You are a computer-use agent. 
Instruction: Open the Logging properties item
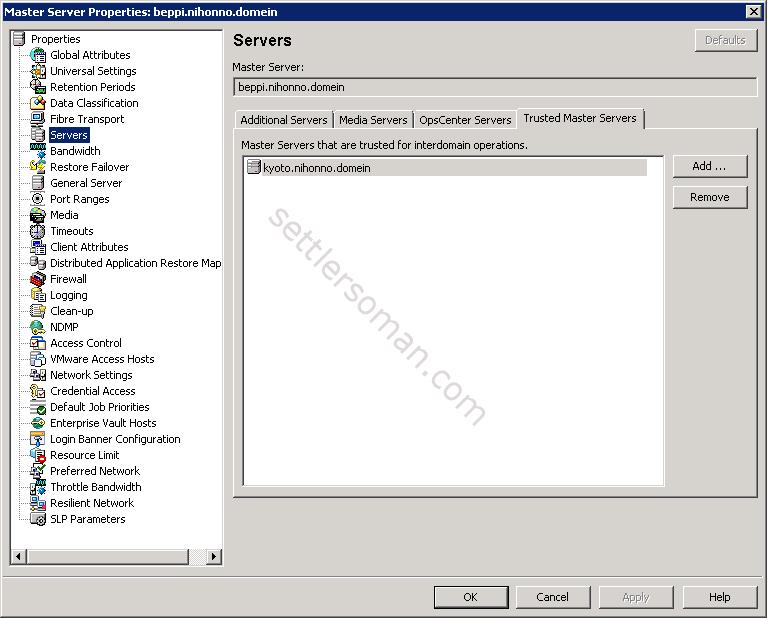point(68,295)
